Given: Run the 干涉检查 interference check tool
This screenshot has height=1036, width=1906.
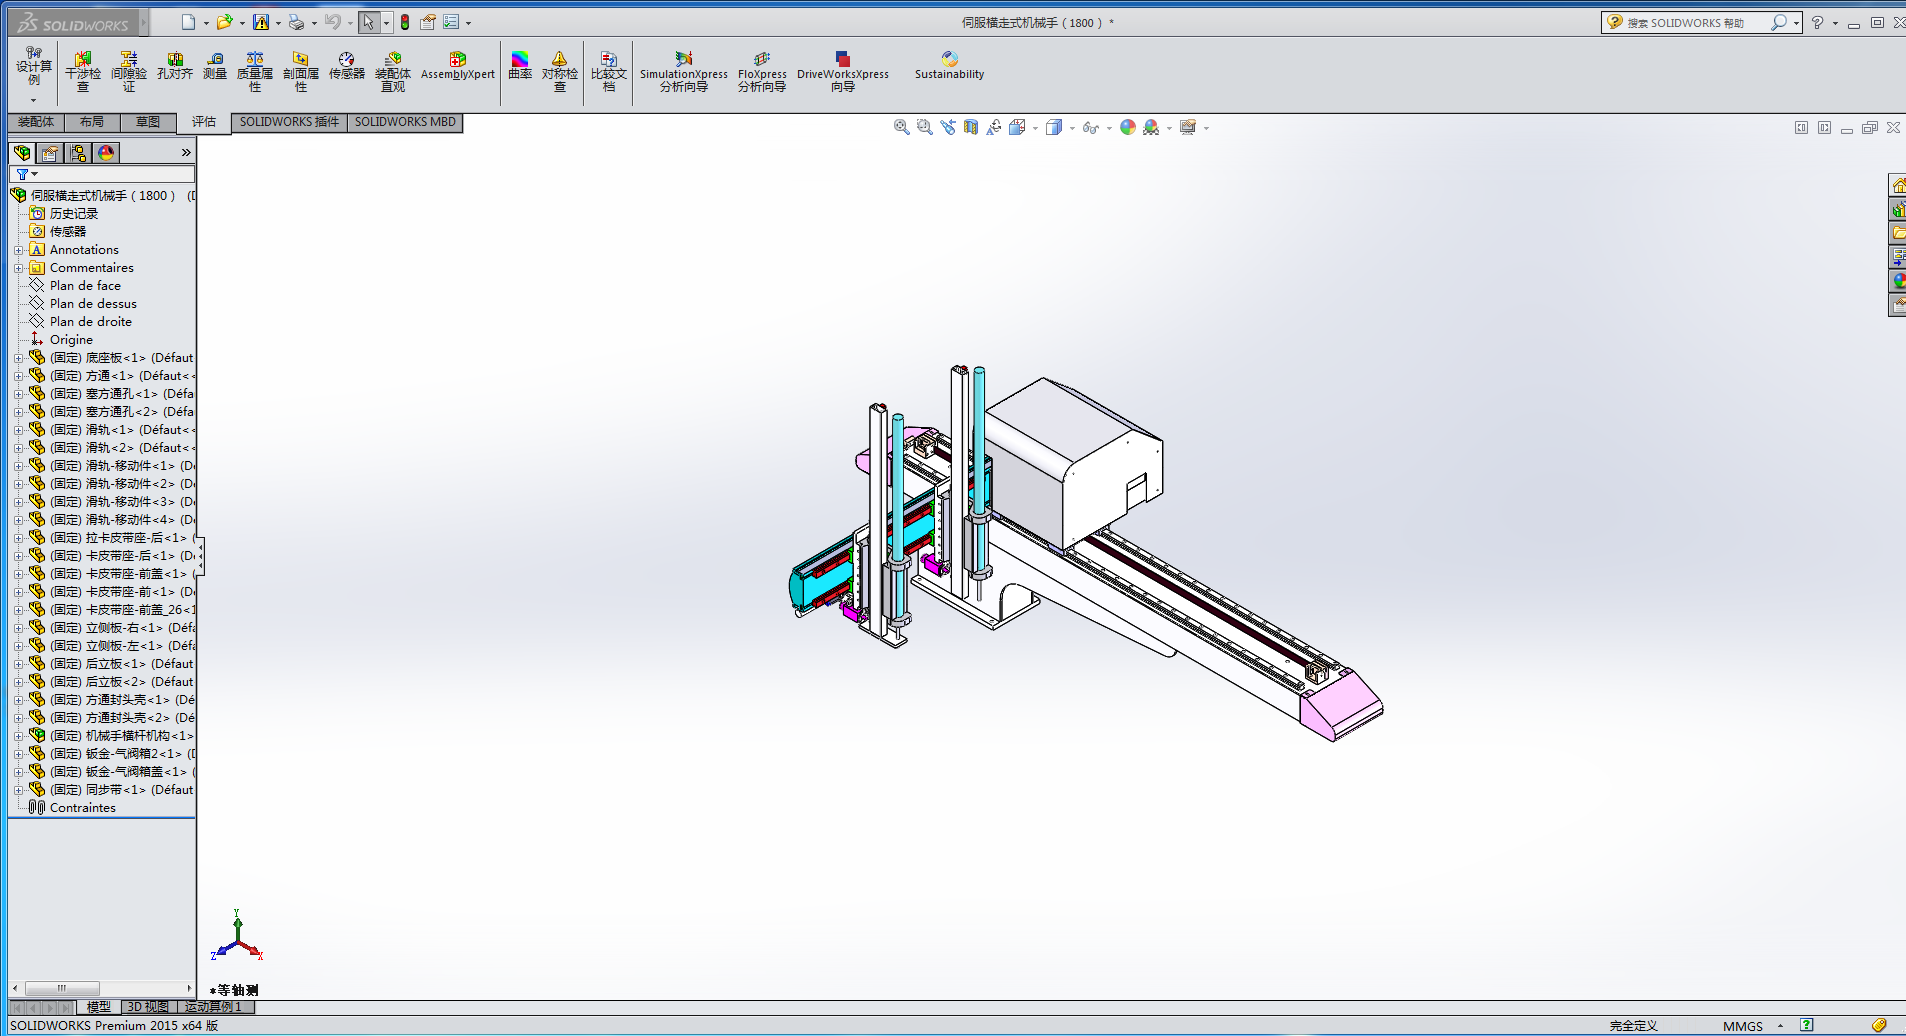Looking at the screenshot, I should (x=83, y=72).
